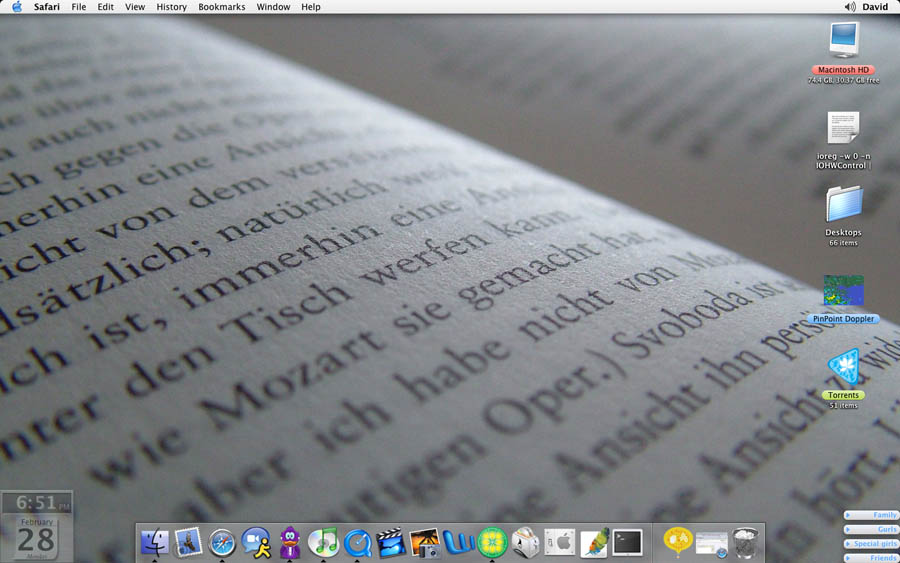Viewport: 900px width, 563px height.
Task: Launch the Toast toaster icon
Action: (526, 542)
